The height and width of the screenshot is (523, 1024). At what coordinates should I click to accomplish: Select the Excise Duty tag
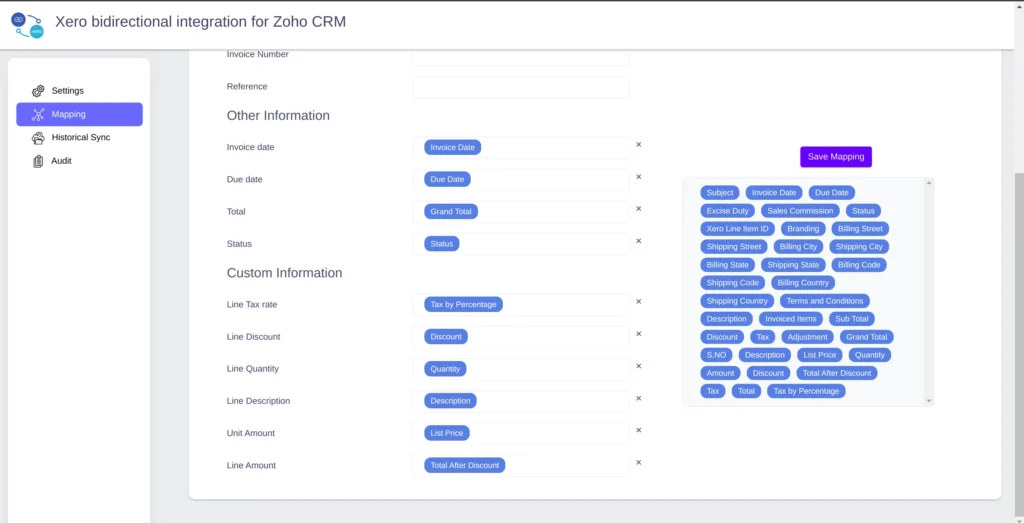pos(728,211)
